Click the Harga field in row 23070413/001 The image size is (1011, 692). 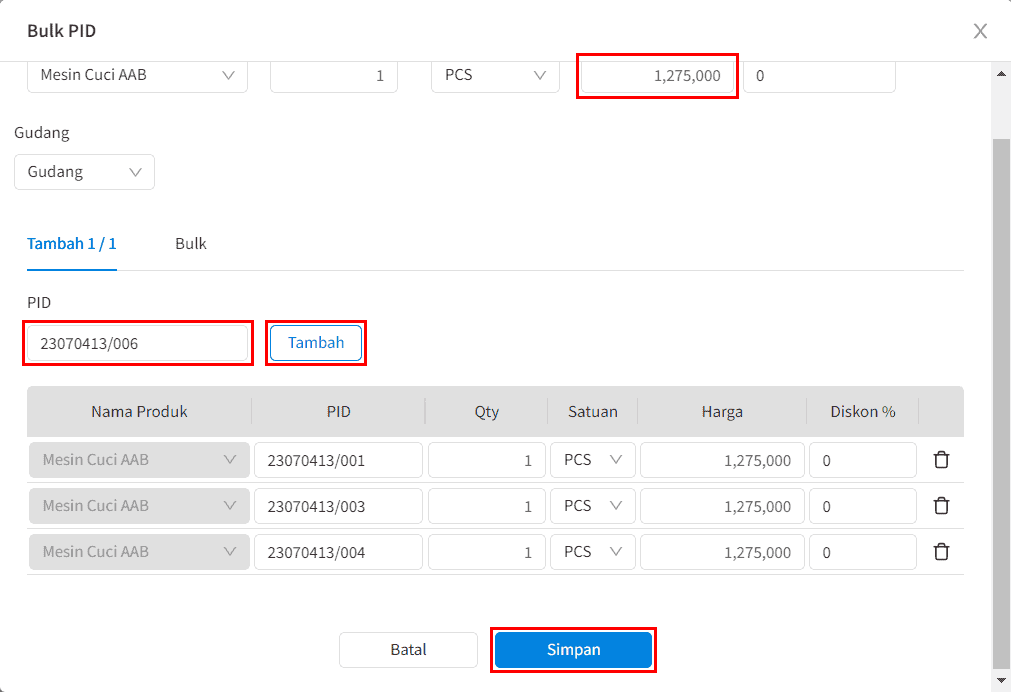click(x=722, y=460)
